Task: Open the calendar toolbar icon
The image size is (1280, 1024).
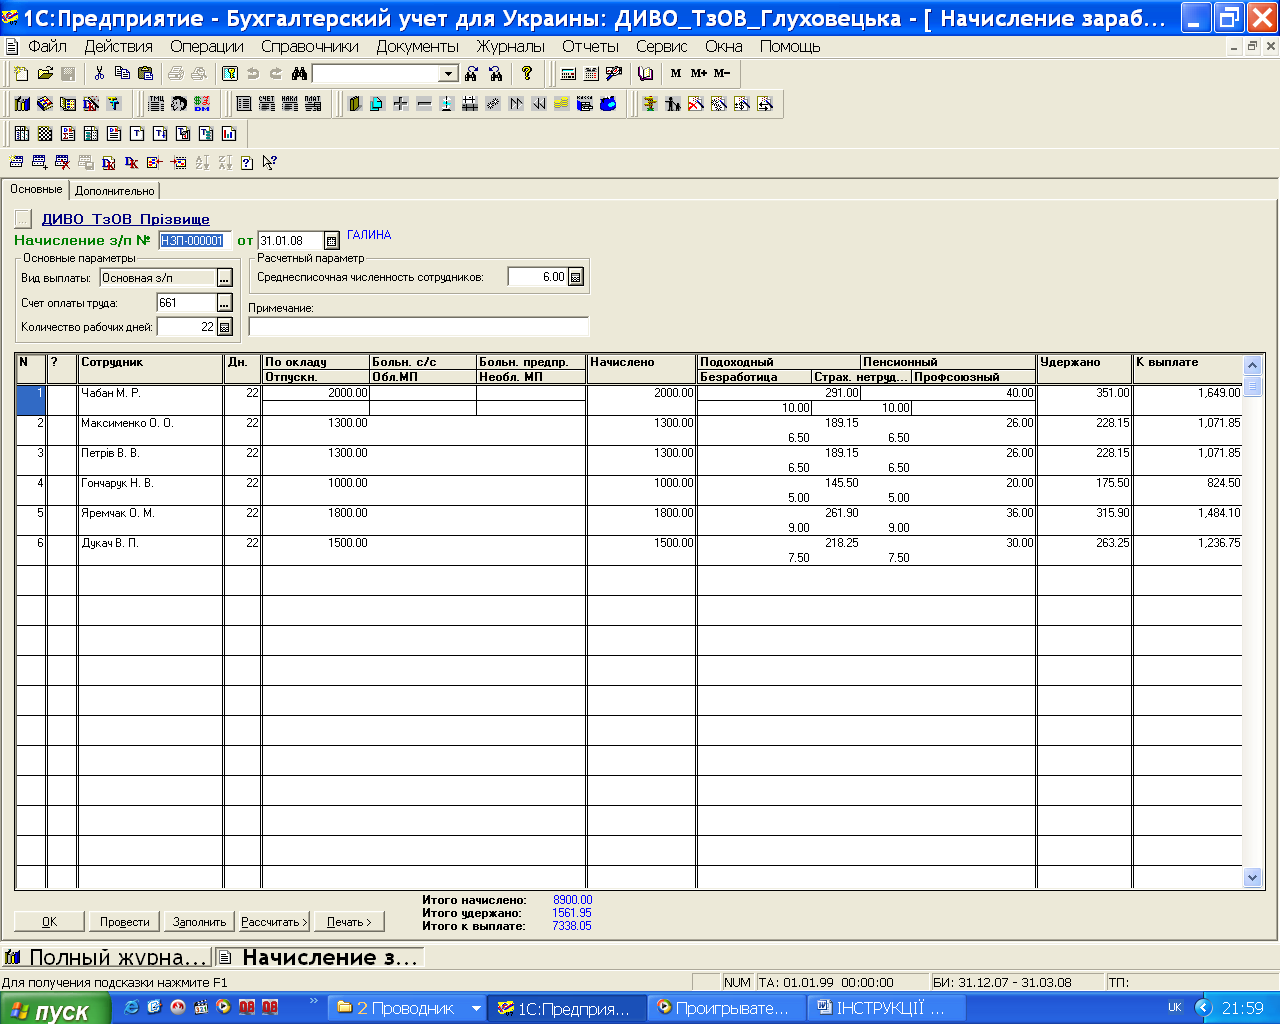Action: pyautogui.click(x=591, y=74)
